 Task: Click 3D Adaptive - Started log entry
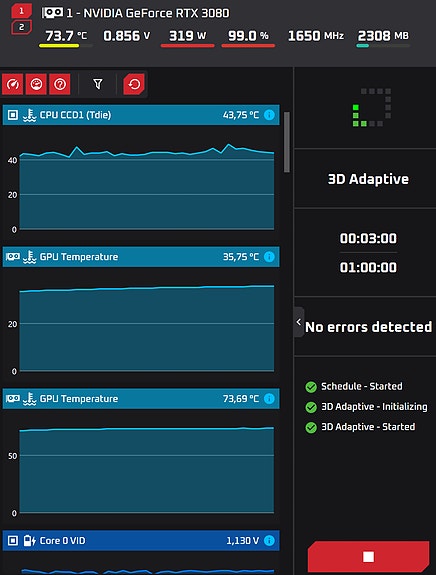(368, 427)
